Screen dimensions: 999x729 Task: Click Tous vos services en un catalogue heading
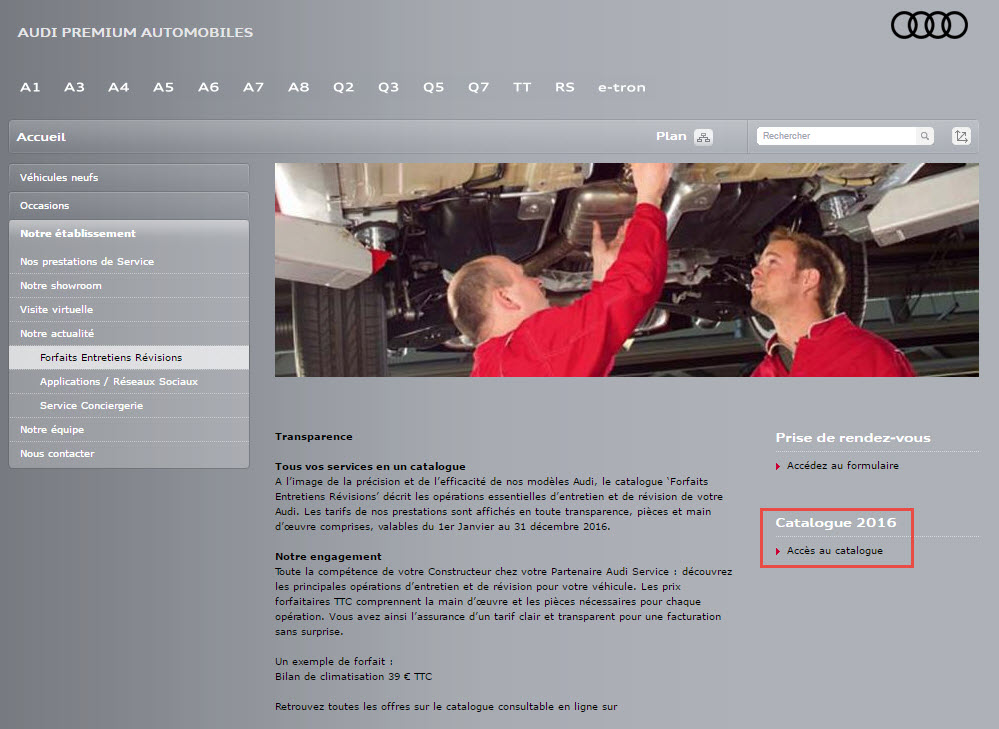[x=370, y=466]
